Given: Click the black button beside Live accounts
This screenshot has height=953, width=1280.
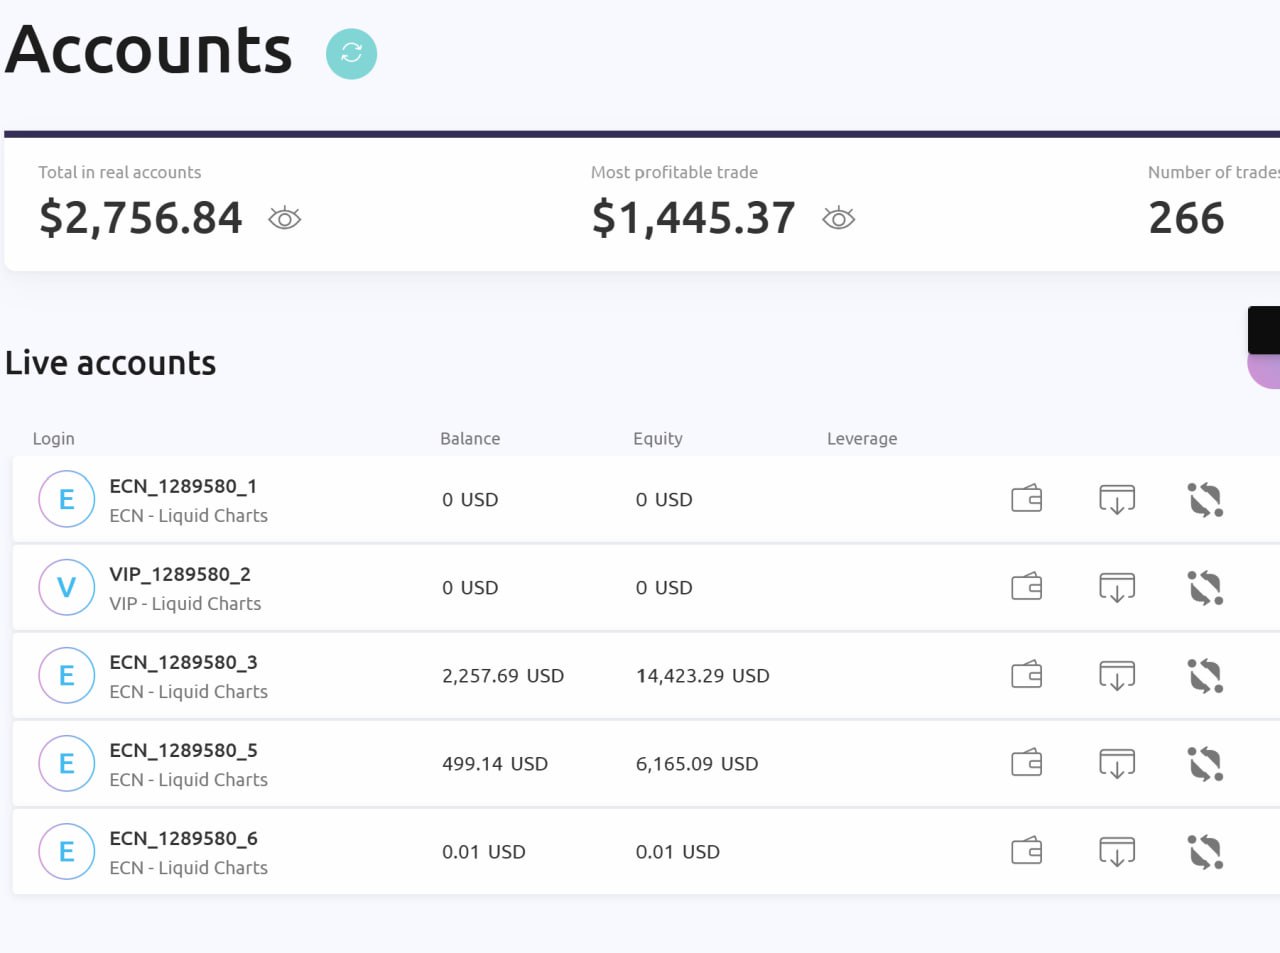Looking at the screenshot, I should [x=1264, y=330].
